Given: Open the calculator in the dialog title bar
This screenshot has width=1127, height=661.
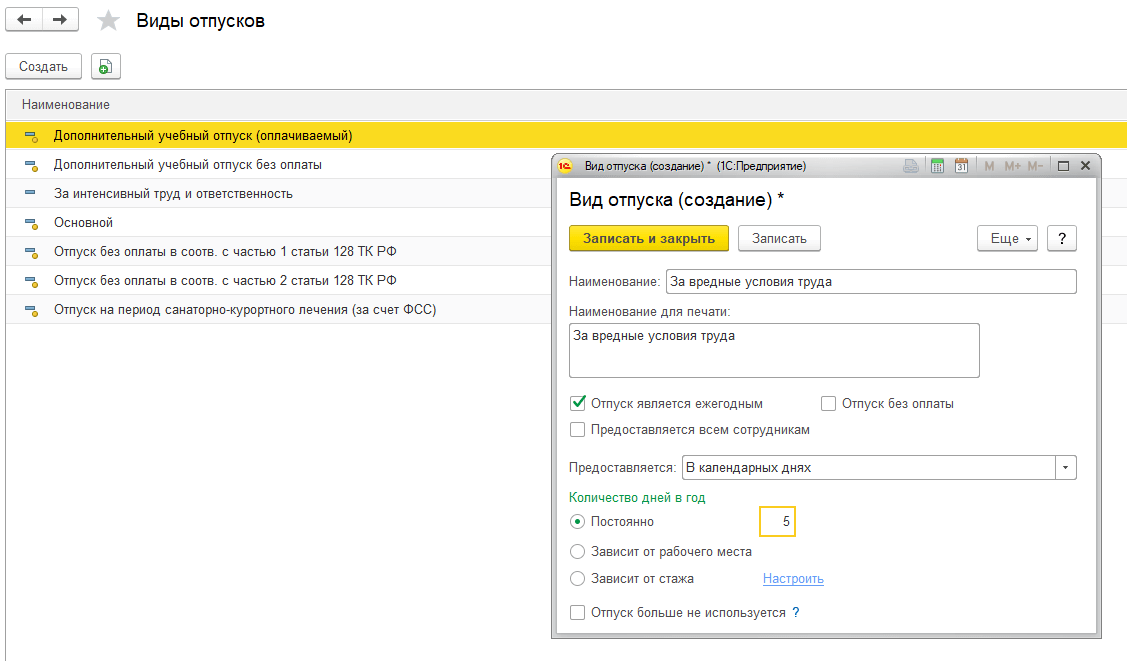Looking at the screenshot, I should coord(937,166).
